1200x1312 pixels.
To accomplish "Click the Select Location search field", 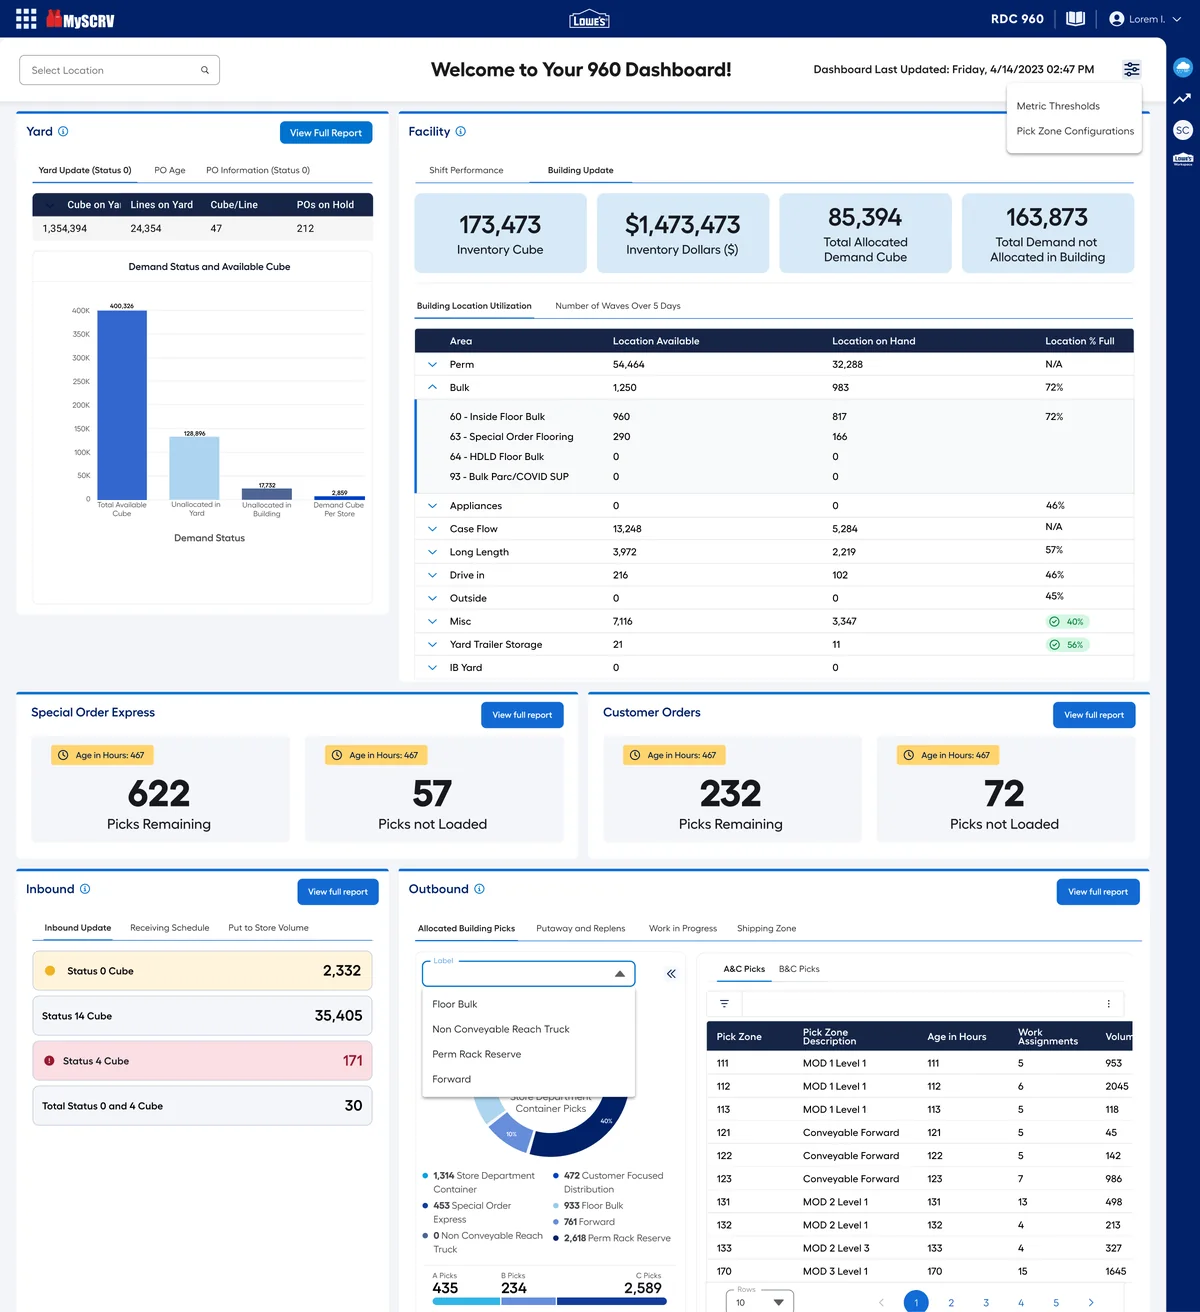I will pos(119,70).
